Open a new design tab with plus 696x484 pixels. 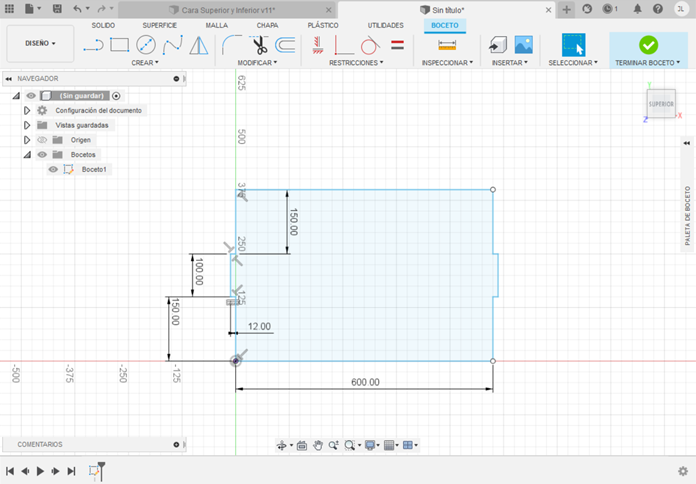click(x=566, y=9)
